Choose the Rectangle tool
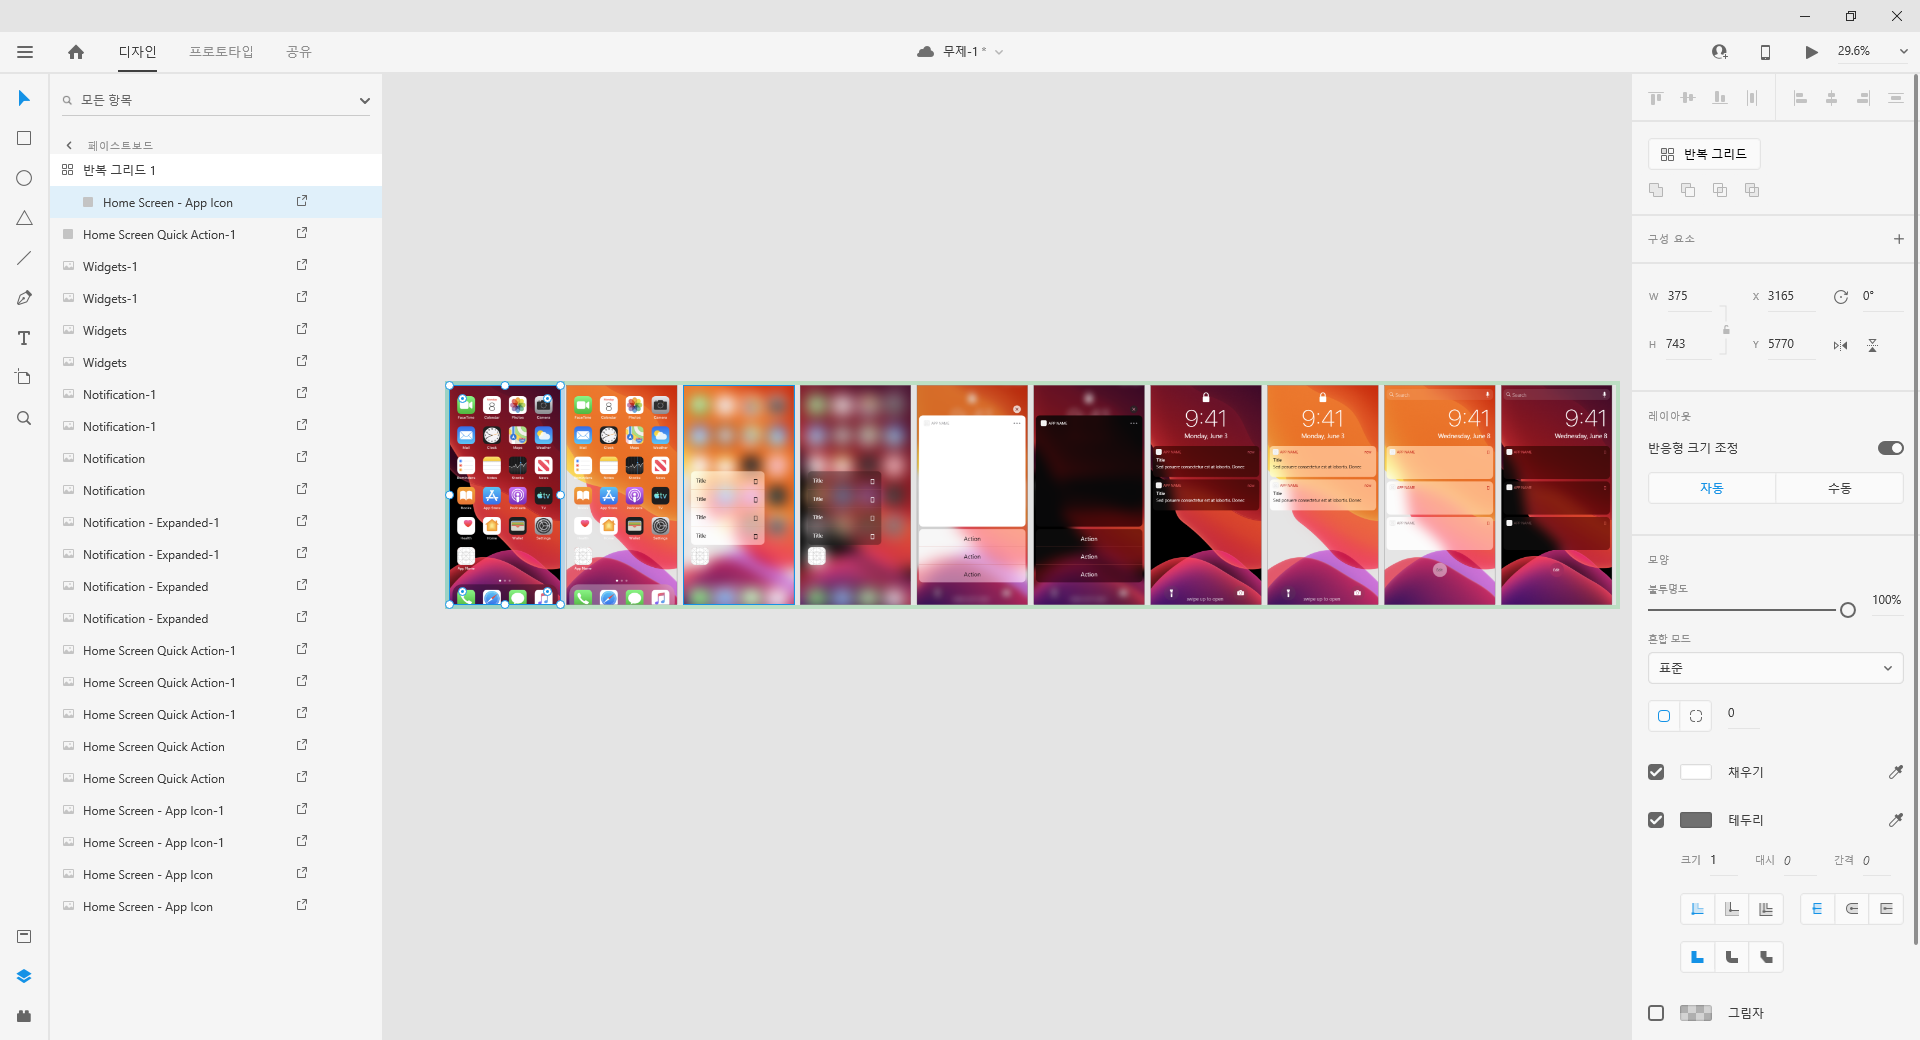Screen dimensions: 1920x1040 24,138
